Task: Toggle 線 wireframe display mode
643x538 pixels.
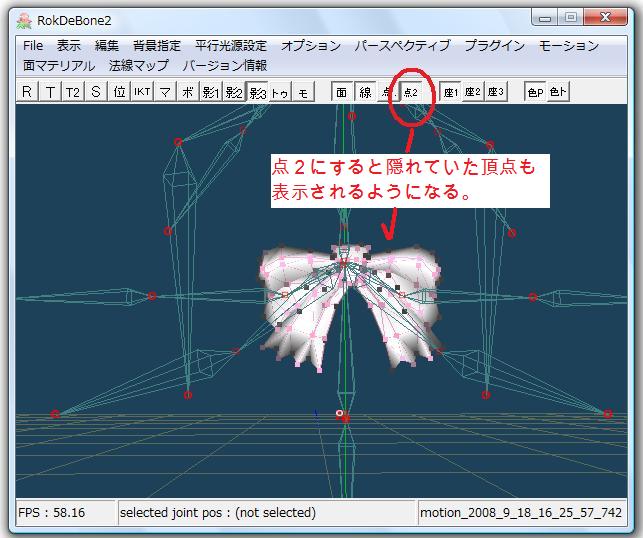Action: pos(365,92)
